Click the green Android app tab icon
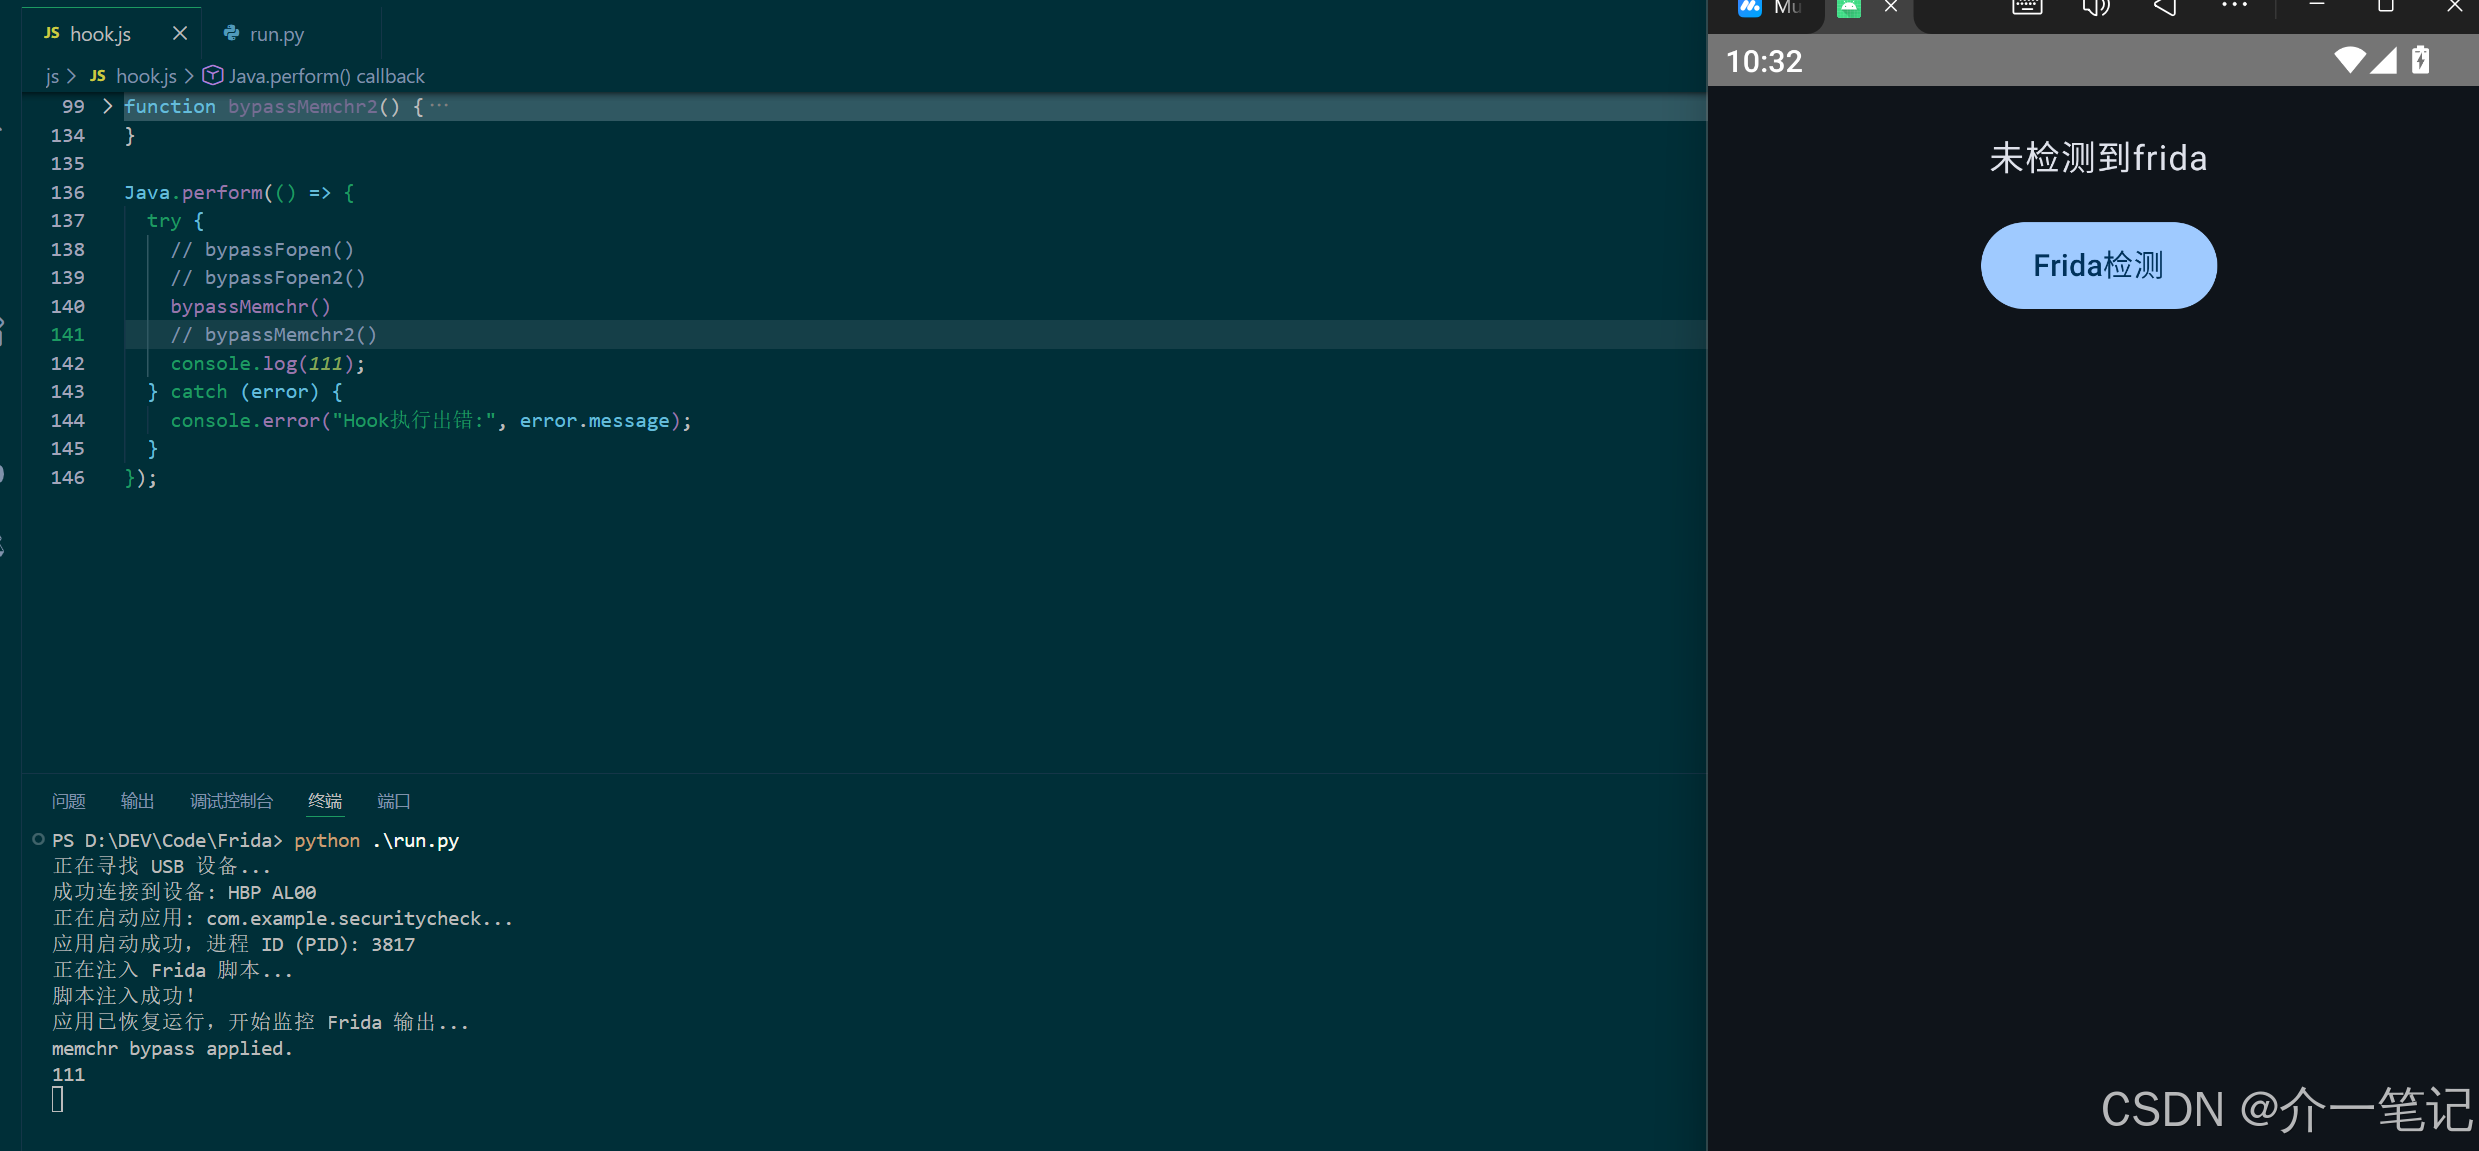This screenshot has width=2479, height=1151. click(x=1849, y=8)
